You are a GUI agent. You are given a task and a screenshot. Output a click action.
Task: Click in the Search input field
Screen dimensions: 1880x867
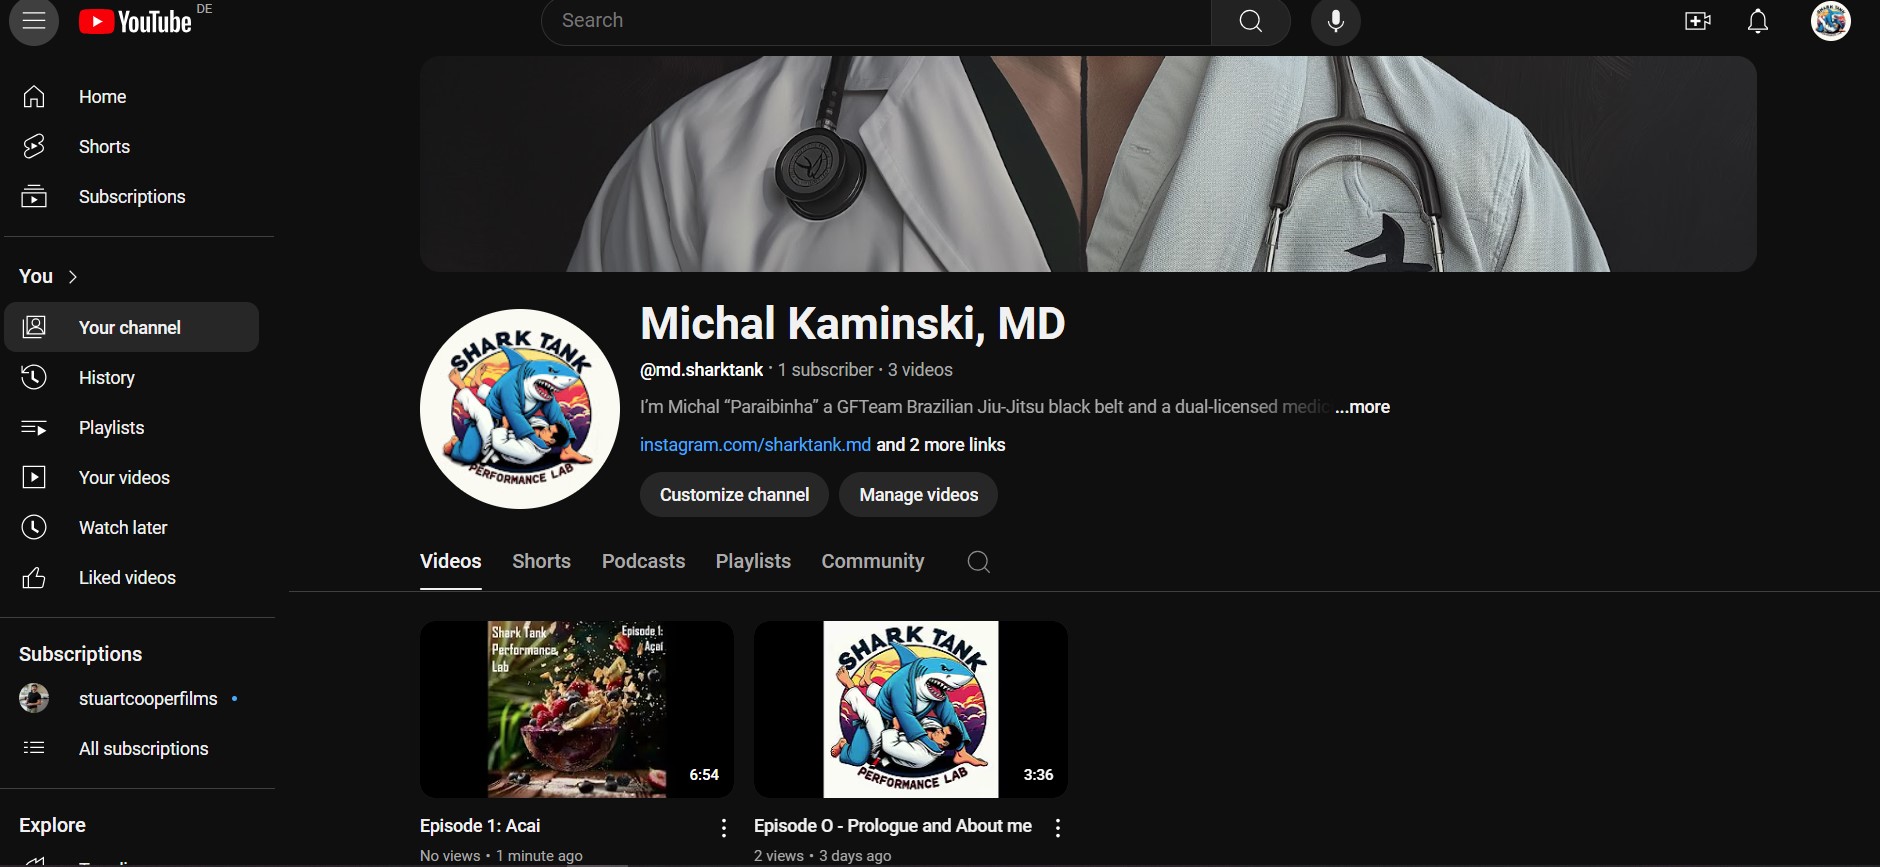pos(876,21)
